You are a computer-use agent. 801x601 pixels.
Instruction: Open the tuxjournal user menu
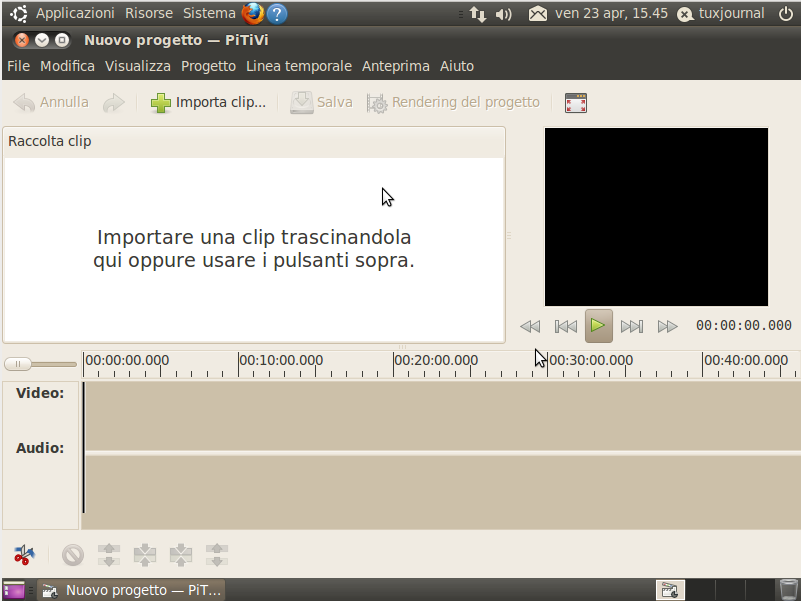[721, 14]
